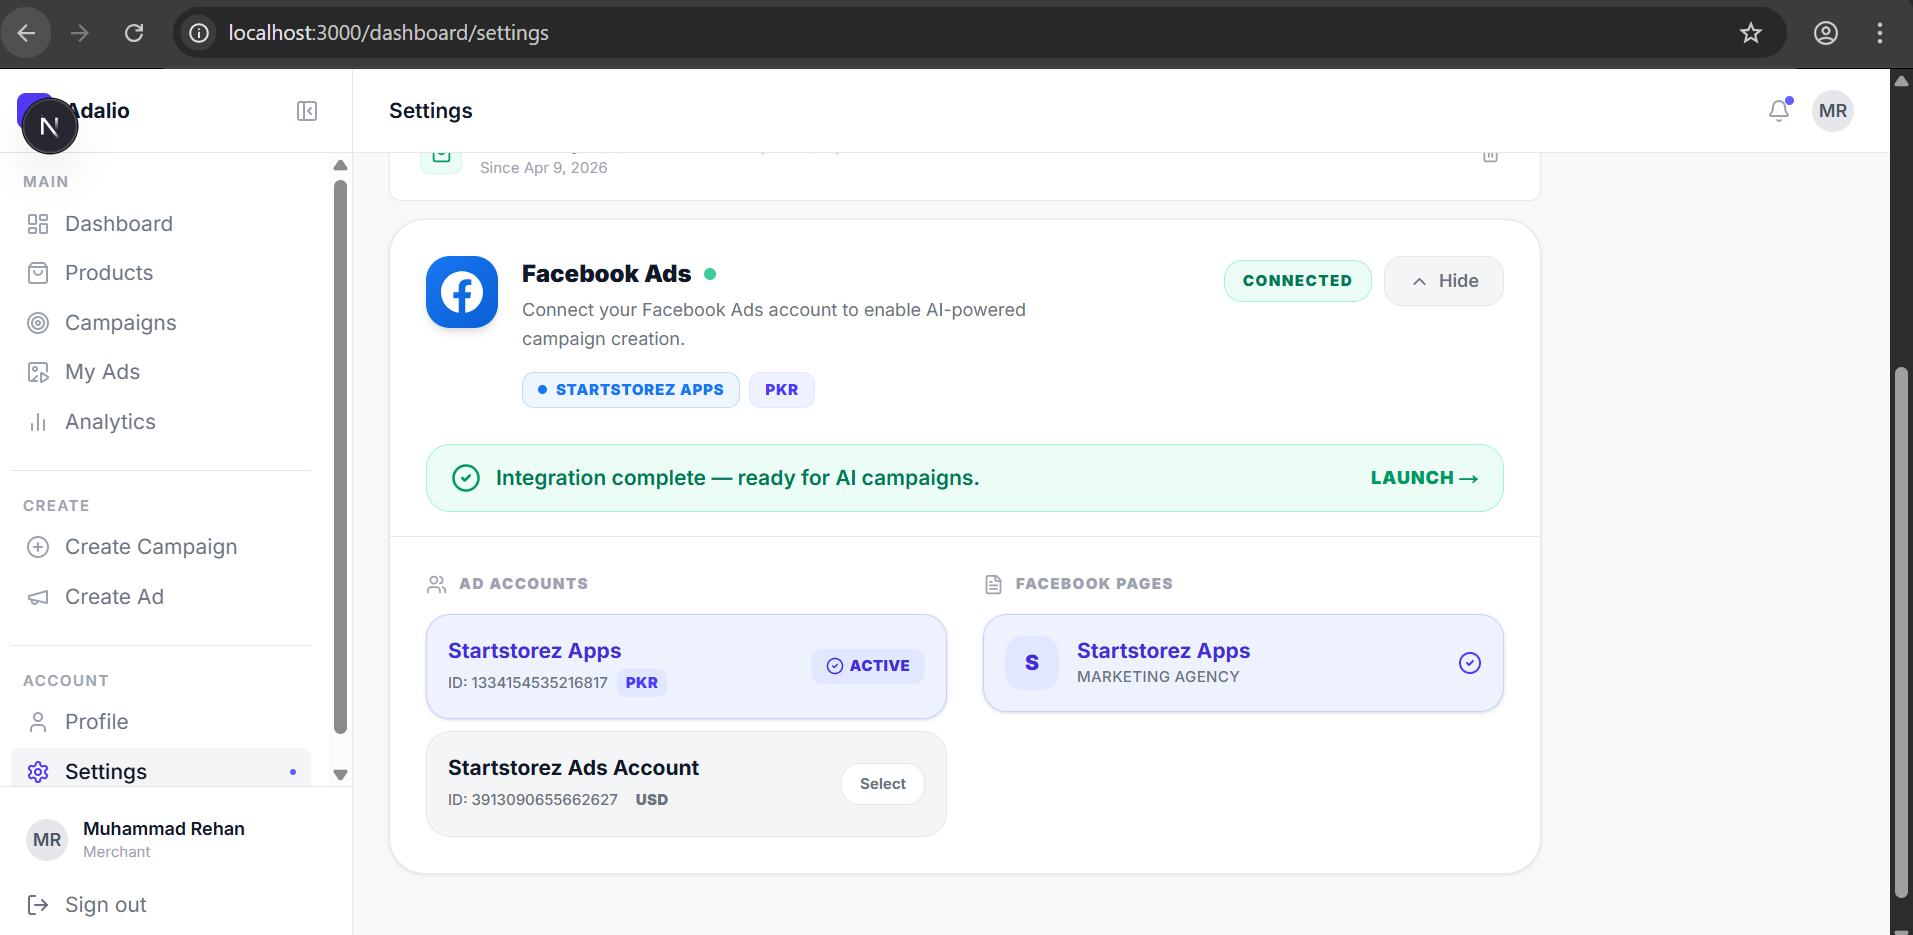Screen dimensions: 1913x935
Task: Collapse Facebook Ads details with Hide
Action: coord(1444,281)
